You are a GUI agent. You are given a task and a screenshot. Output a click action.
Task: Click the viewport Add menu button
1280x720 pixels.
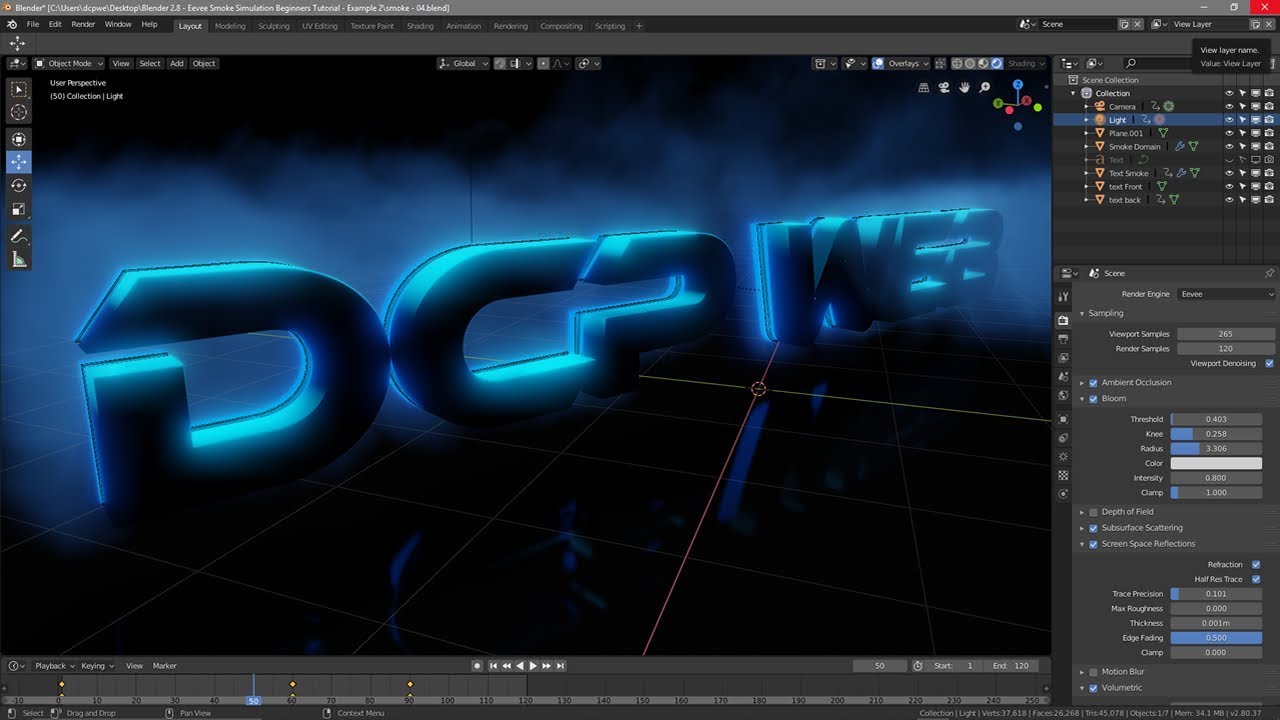point(177,63)
